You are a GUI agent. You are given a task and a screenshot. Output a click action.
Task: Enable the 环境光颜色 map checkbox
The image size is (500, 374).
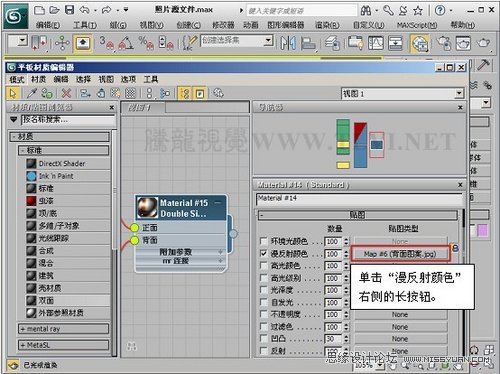click(263, 241)
